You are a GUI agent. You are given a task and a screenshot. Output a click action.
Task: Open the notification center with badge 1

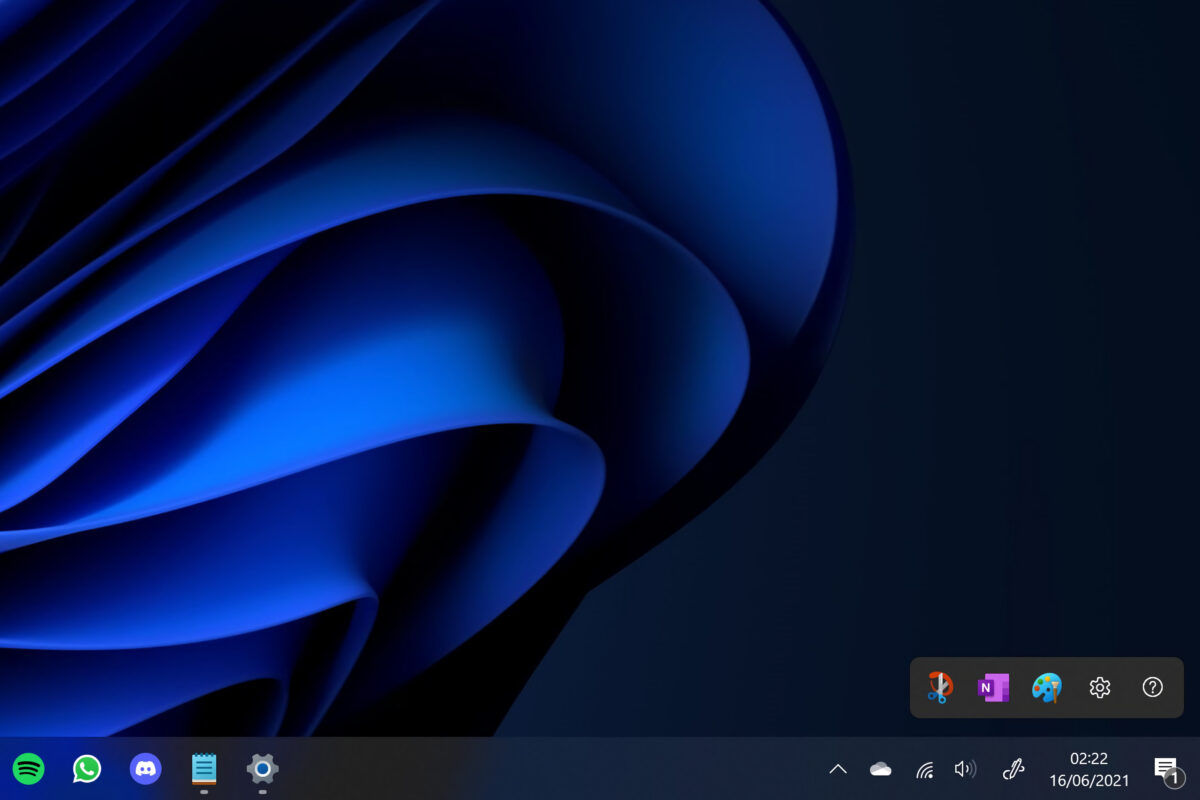coord(1166,770)
